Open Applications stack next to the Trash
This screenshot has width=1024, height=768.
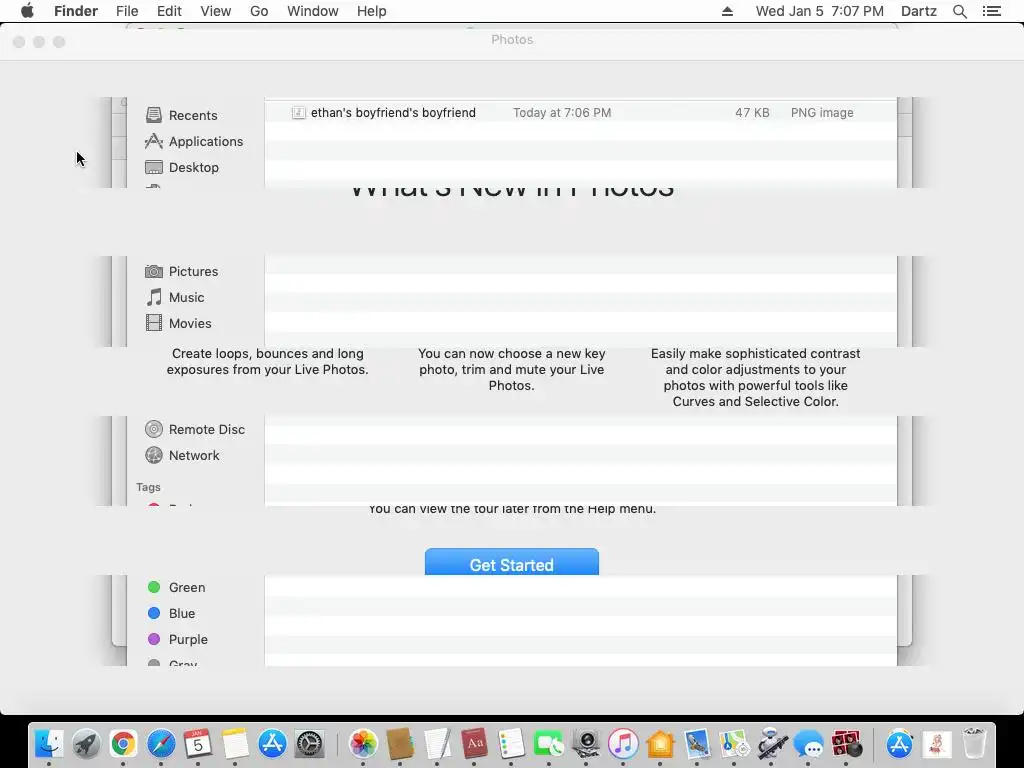899,743
